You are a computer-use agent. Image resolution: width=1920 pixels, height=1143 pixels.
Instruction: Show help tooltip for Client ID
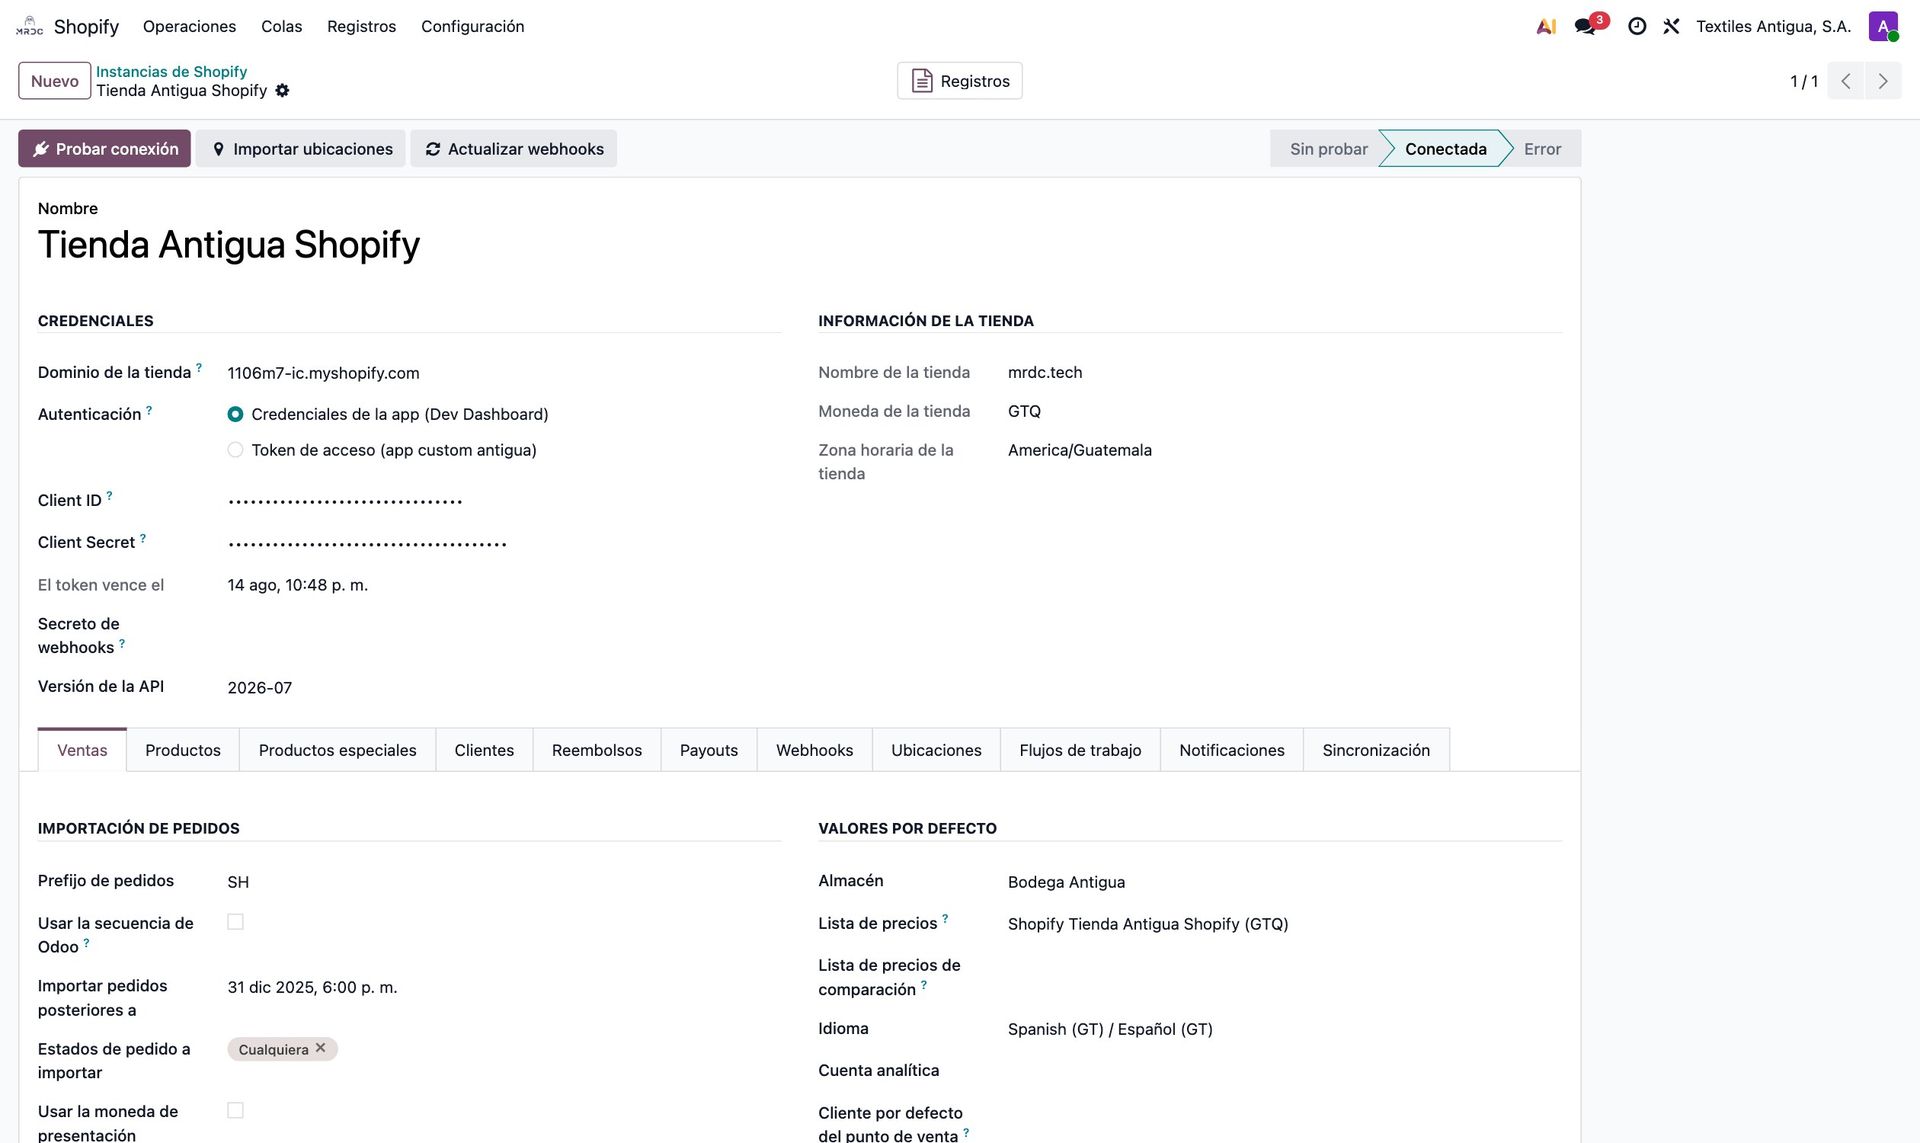tap(109, 496)
